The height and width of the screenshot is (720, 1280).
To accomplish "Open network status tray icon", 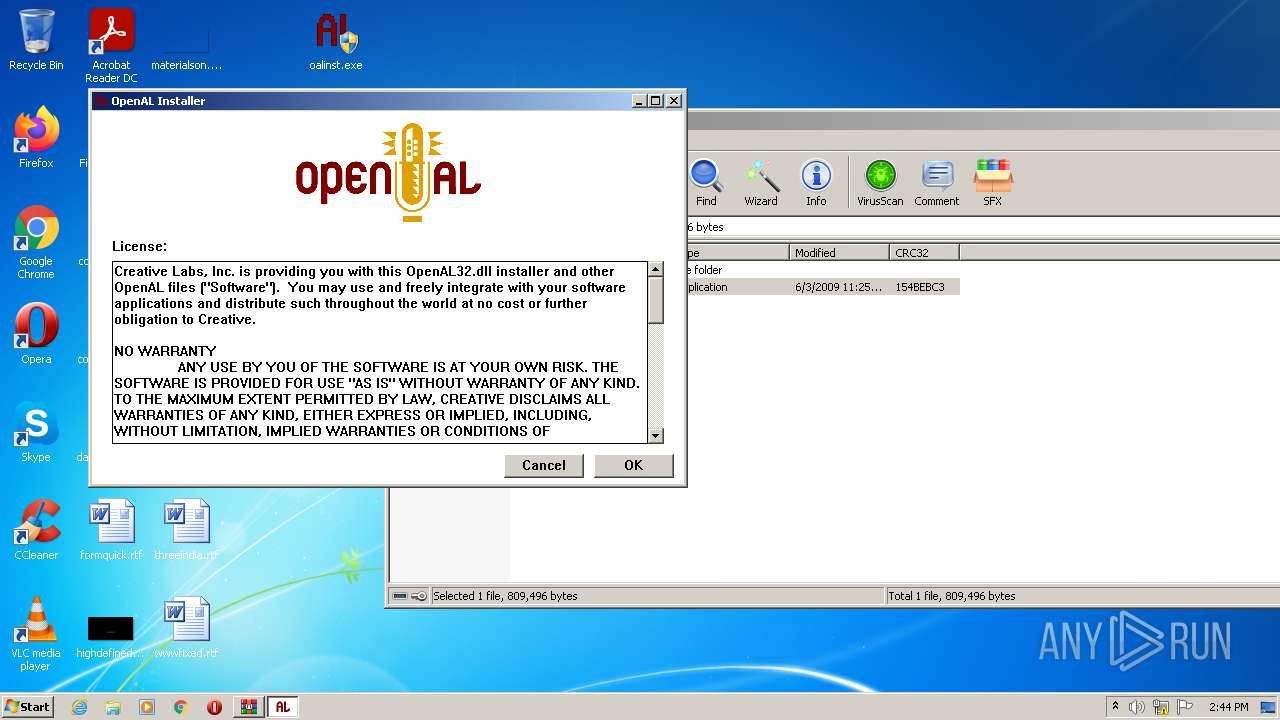I will (1161, 707).
